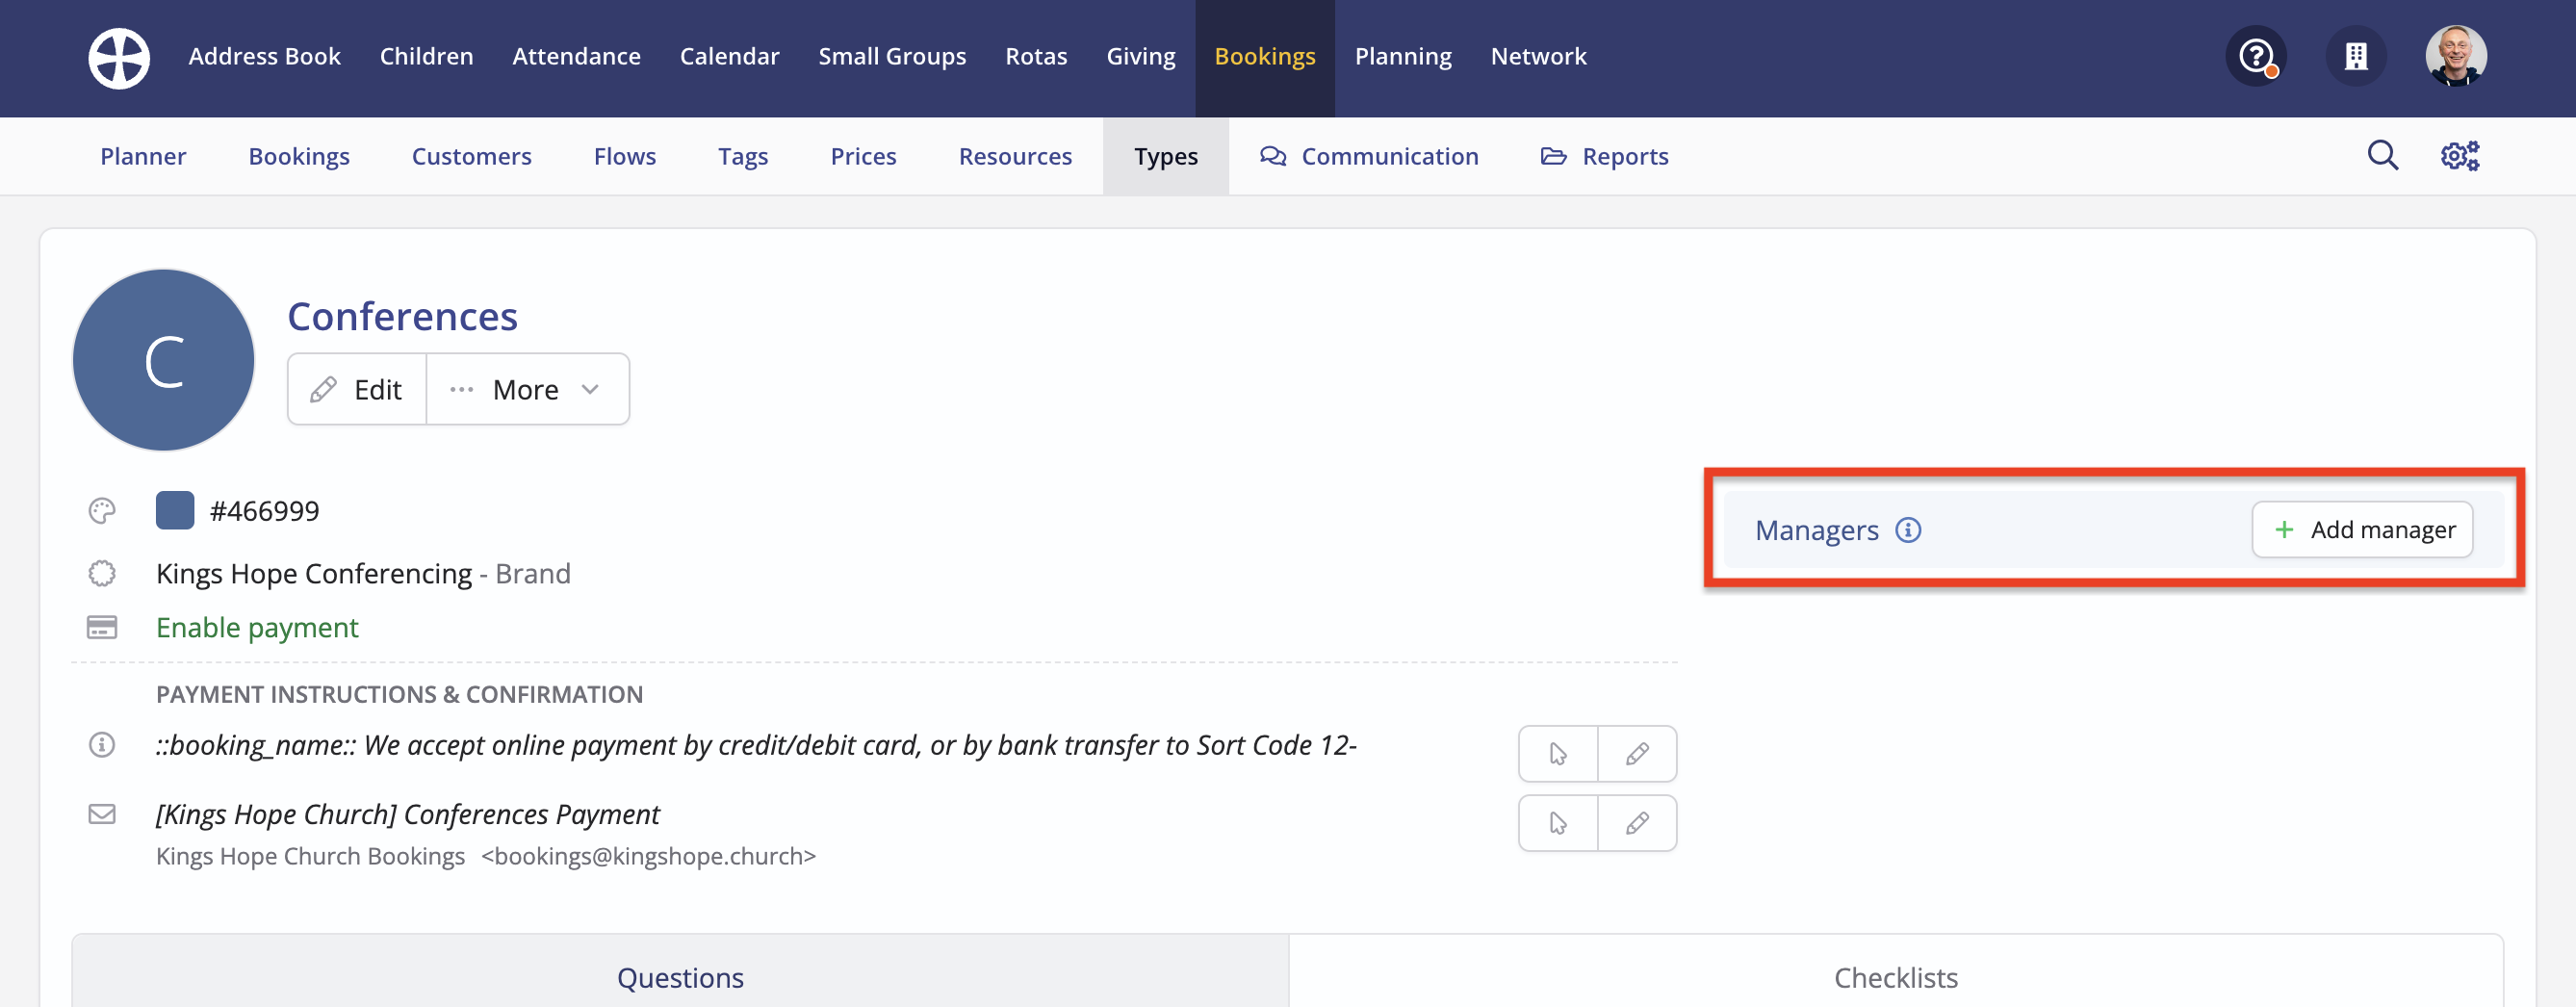Edit payment instructions with pencil icon
Screen dimensions: 2576x1007
point(1637,754)
